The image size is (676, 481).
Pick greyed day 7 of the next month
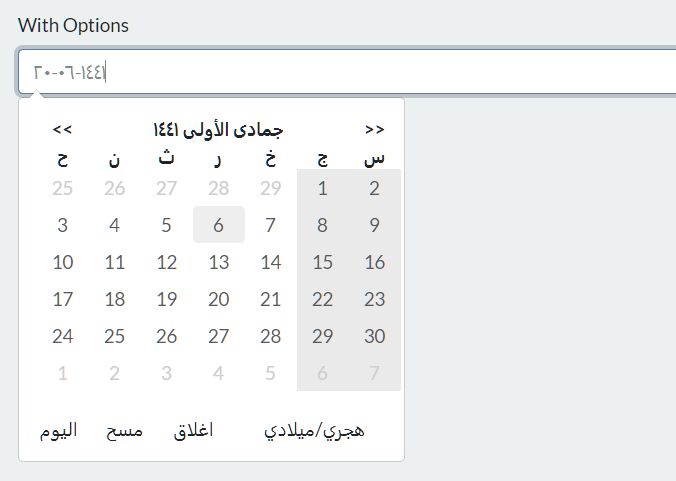pos(374,373)
